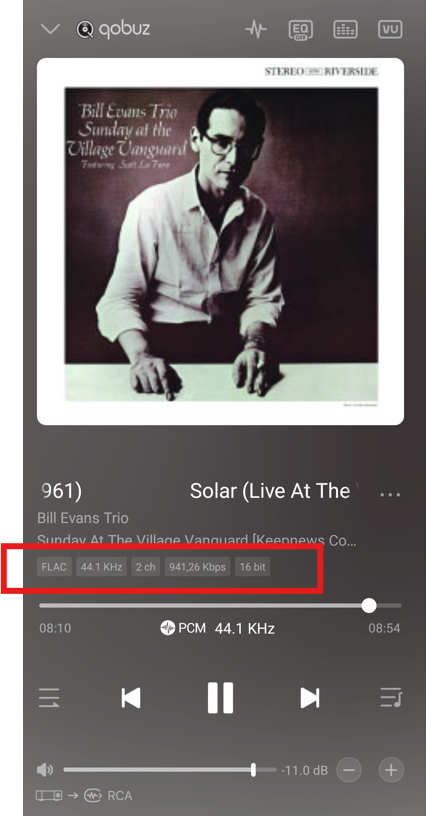Viewport: 426px width, 816px height.
Task: Open track options three-dot menu
Action: [x=390, y=494]
